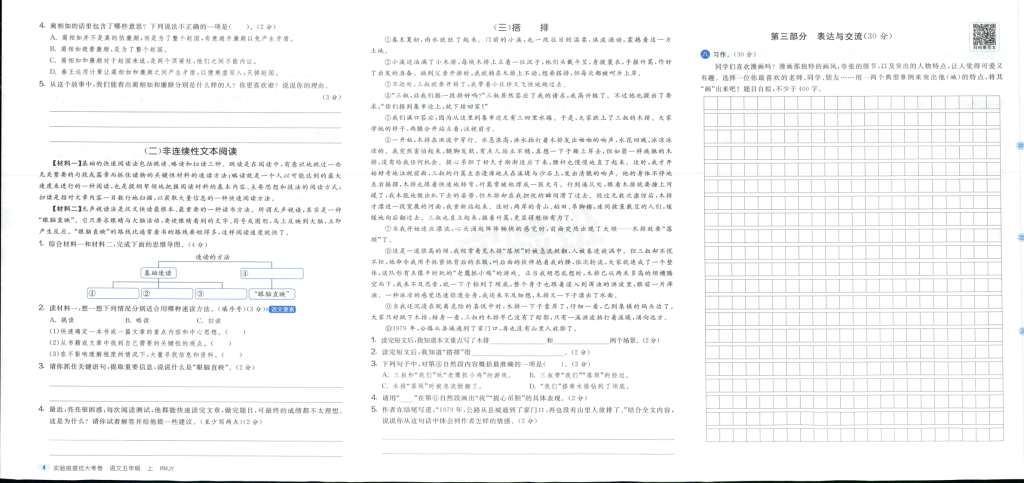This screenshot has height=483, width=1024.
Task: Click the footer text 实验班提优大考卷
Action: 78,468
